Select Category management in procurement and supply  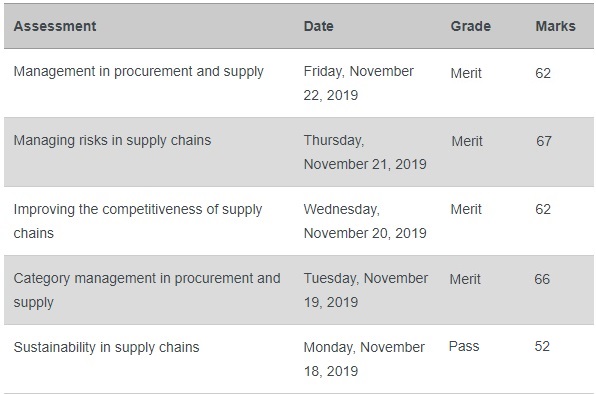pos(147,290)
